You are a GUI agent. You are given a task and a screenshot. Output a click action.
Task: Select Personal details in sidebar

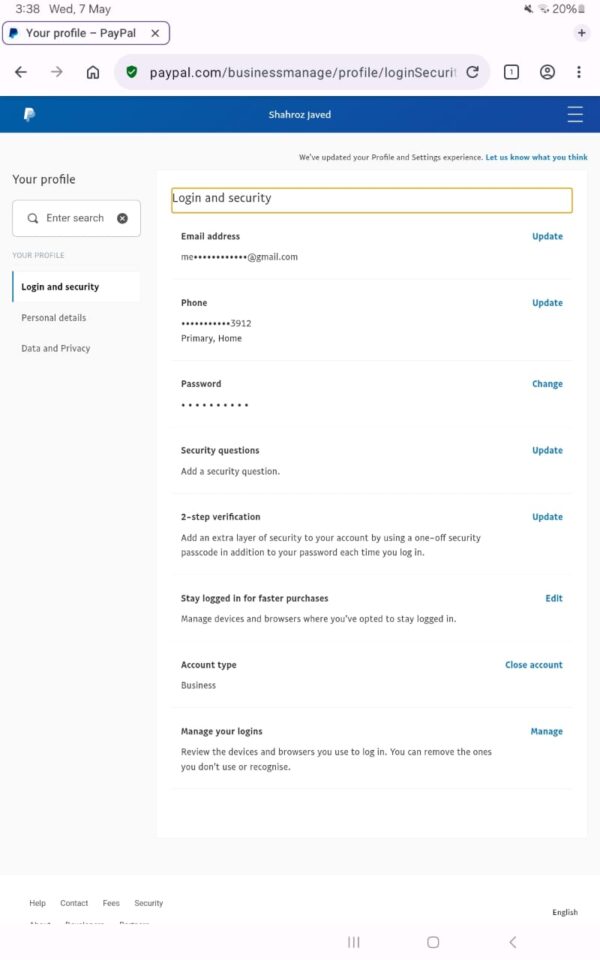coord(54,318)
